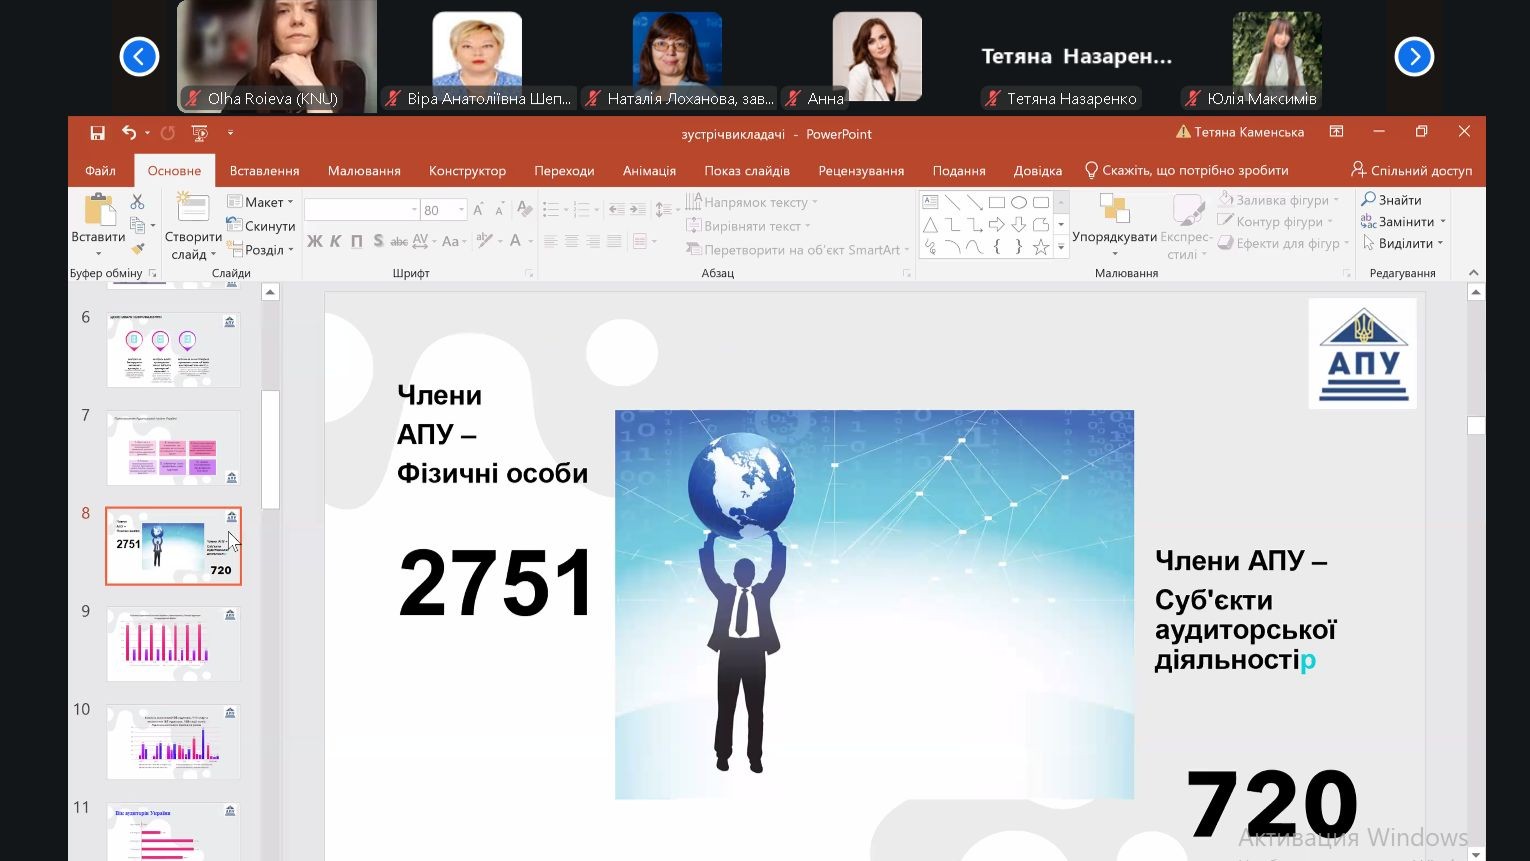Image resolution: width=1530 pixels, height=861 pixels.
Task: Choose the right arrow shape in gallery
Action: tap(996, 225)
